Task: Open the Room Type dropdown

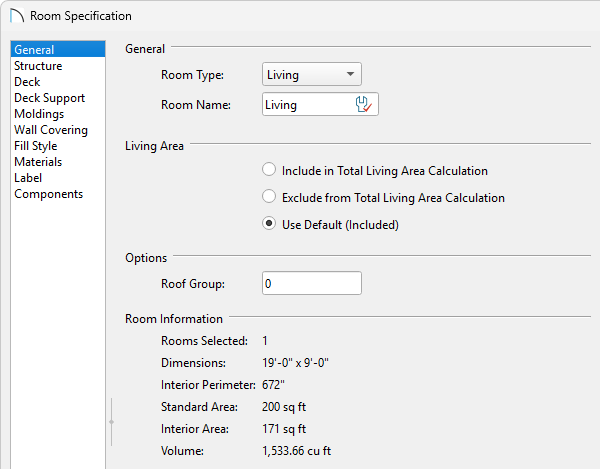Action: tap(311, 74)
